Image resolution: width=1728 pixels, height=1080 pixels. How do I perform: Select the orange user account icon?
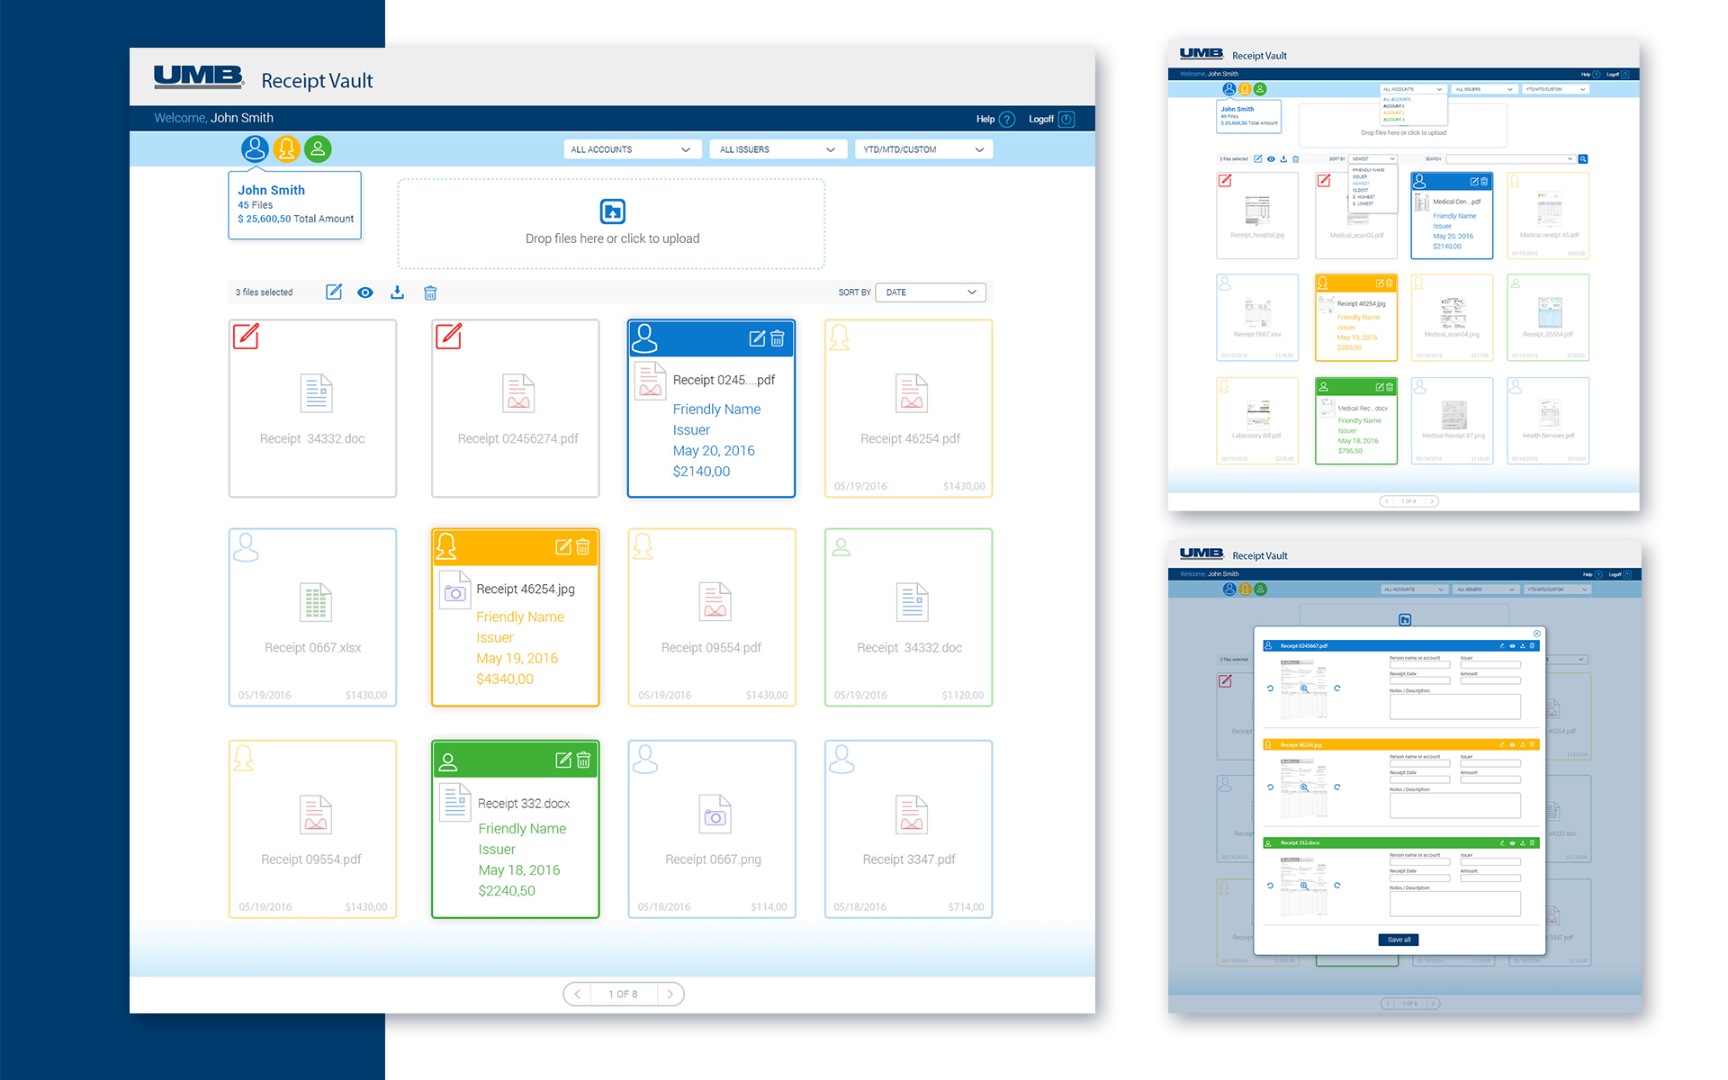click(286, 149)
